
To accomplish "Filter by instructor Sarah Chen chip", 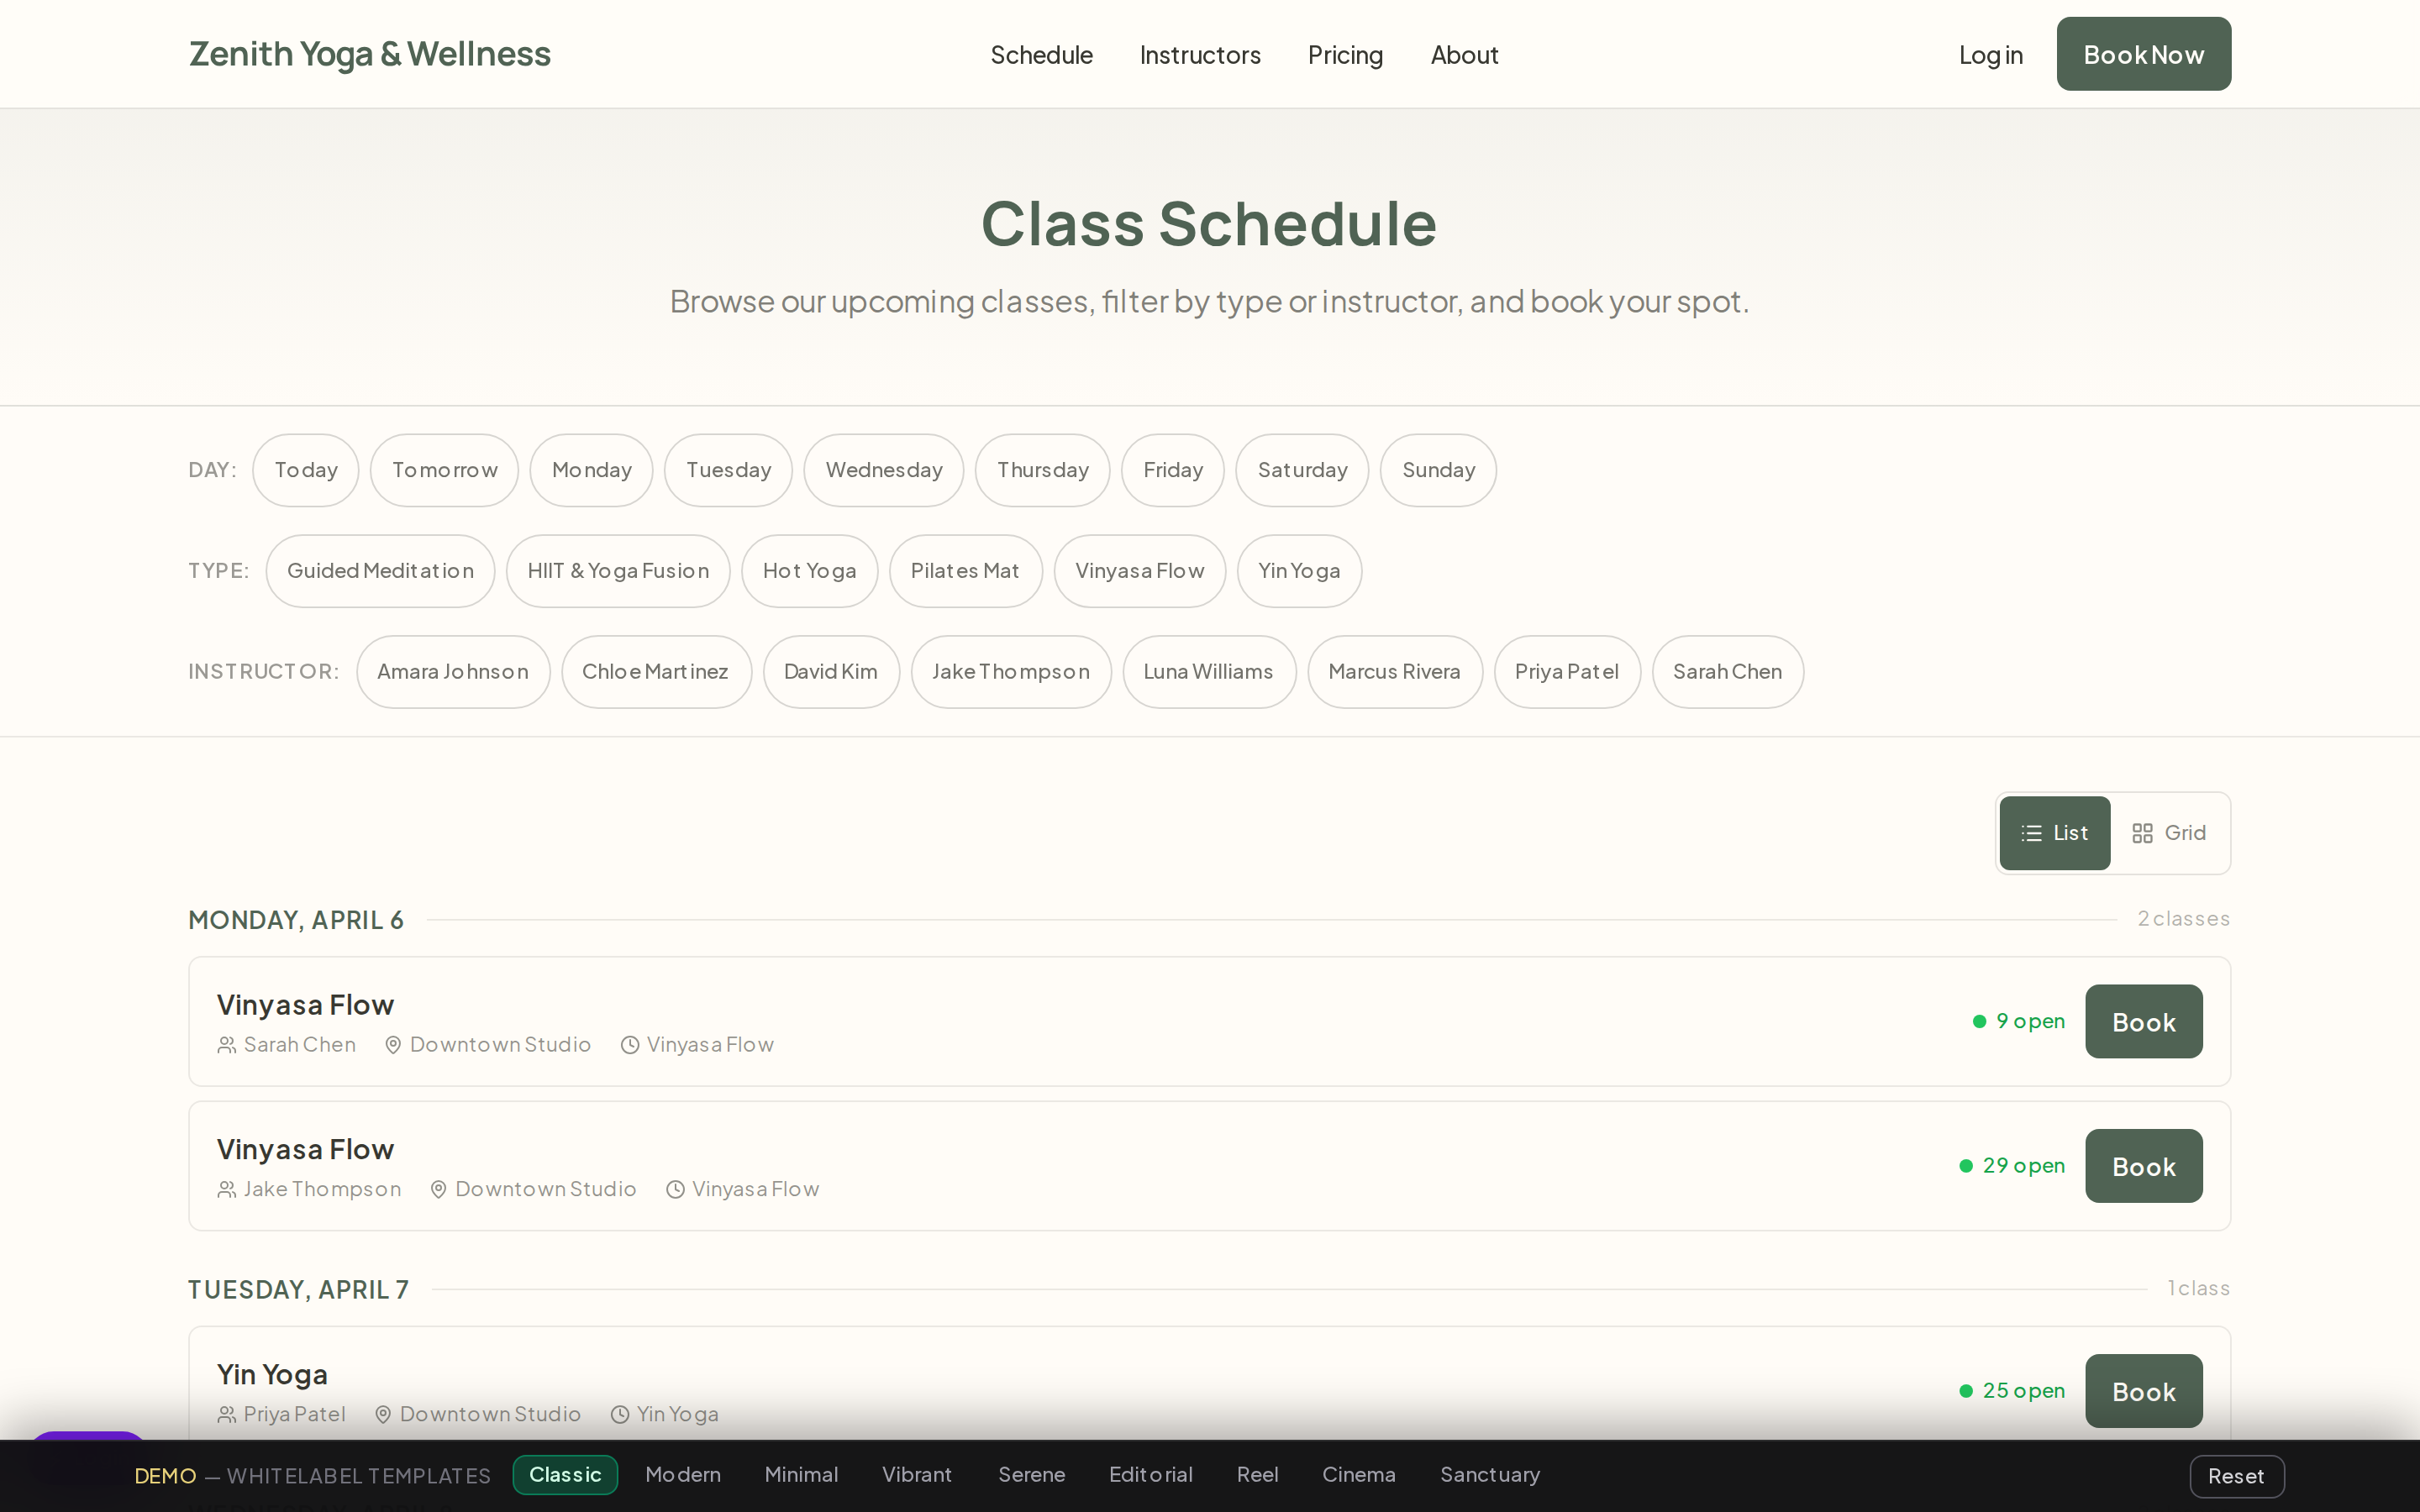I will (1728, 672).
